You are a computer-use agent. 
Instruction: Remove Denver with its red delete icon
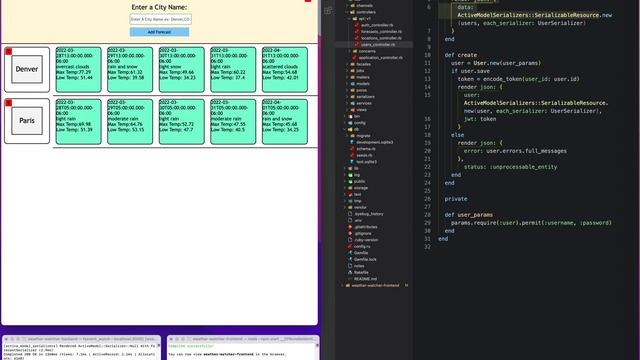click(x=9, y=51)
